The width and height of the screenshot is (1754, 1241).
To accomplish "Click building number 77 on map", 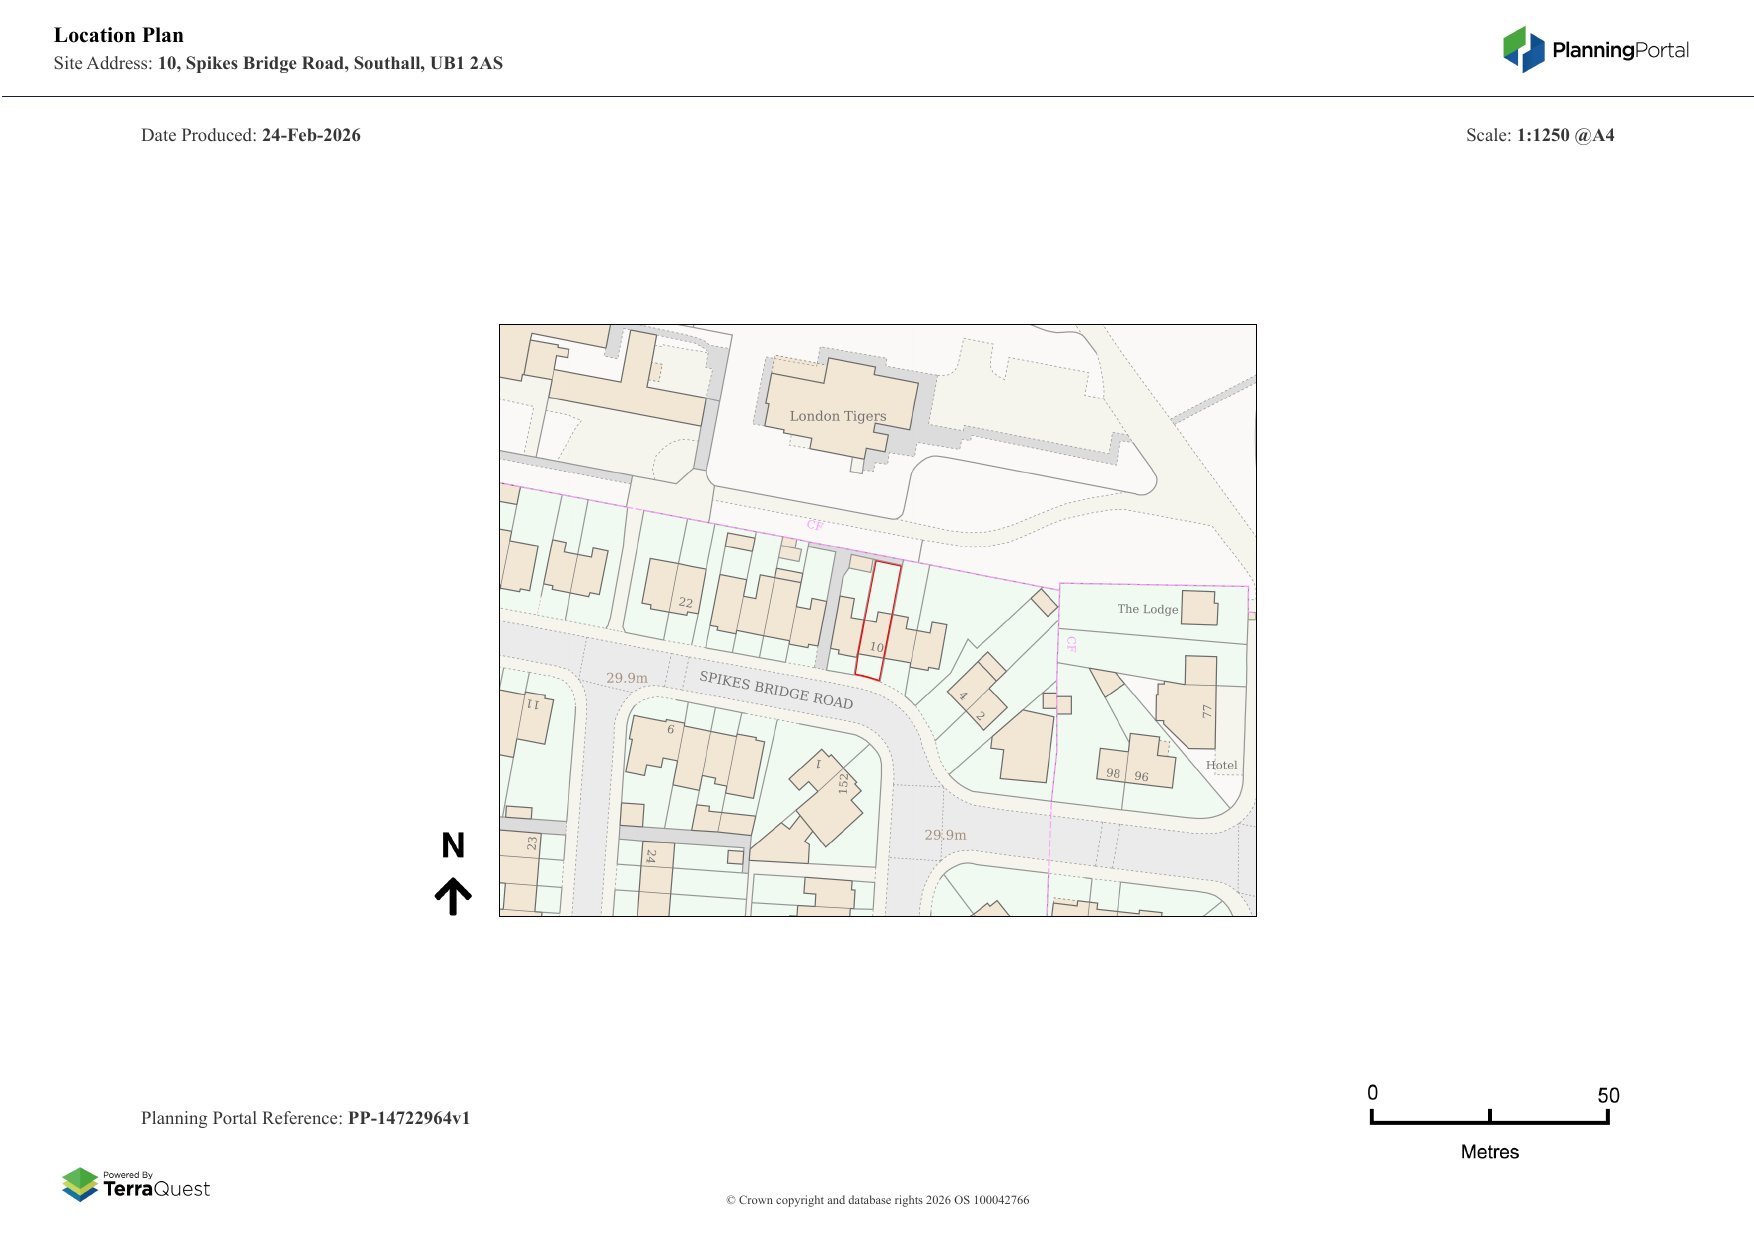I will [1206, 711].
